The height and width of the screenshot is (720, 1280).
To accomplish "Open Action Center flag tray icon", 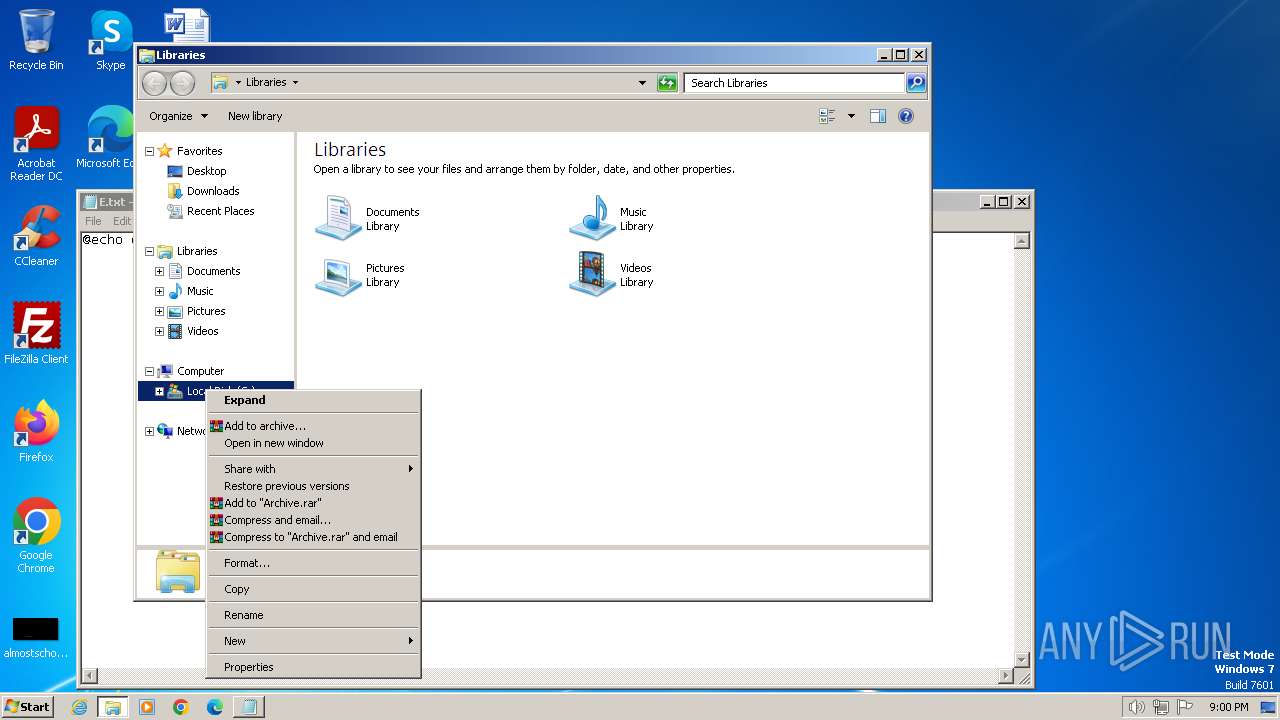I will tap(1185, 707).
